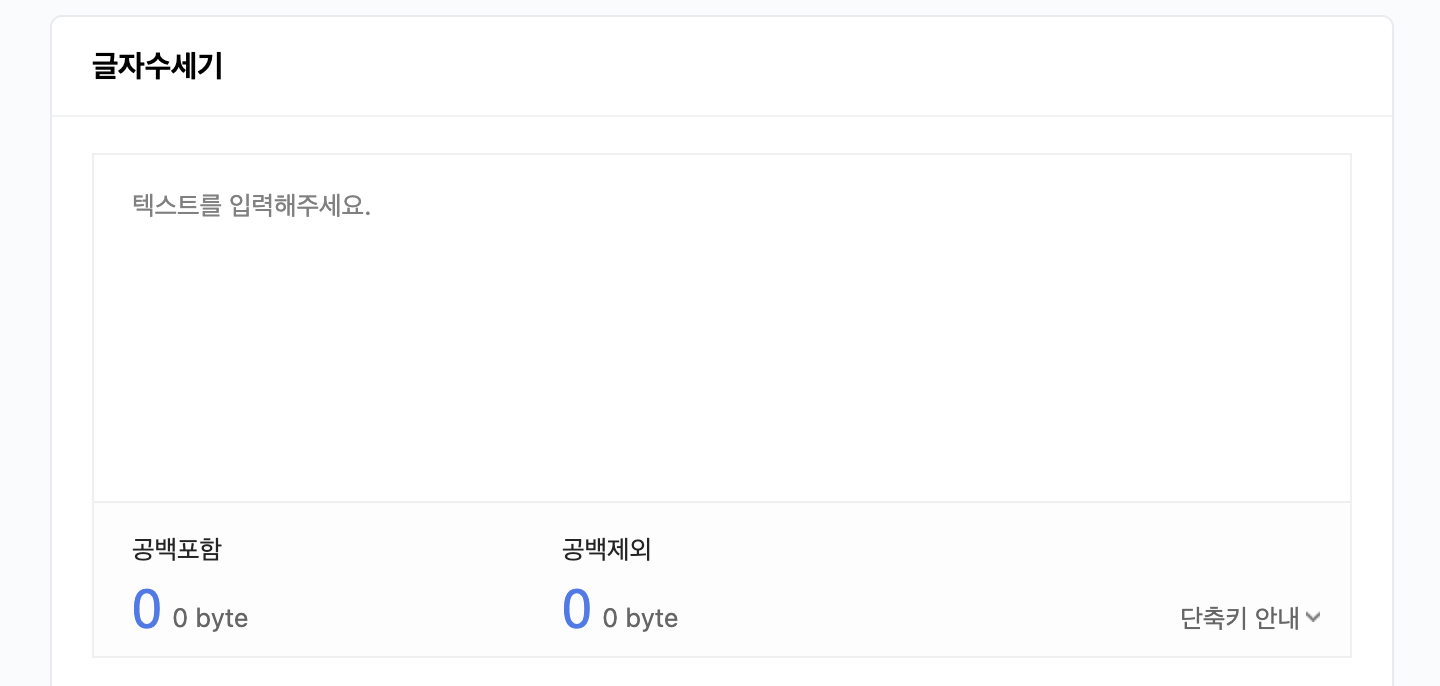The height and width of the screenshot is (686, 1440).
Task: Click the 0 byte label under 공백제외
Action: [640, 618]
